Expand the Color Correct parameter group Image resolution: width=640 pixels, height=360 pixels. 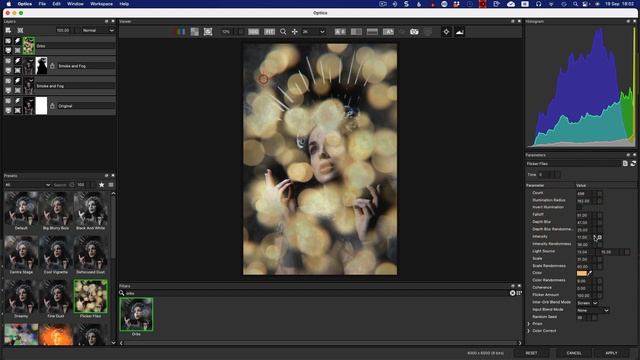point(529,331)
